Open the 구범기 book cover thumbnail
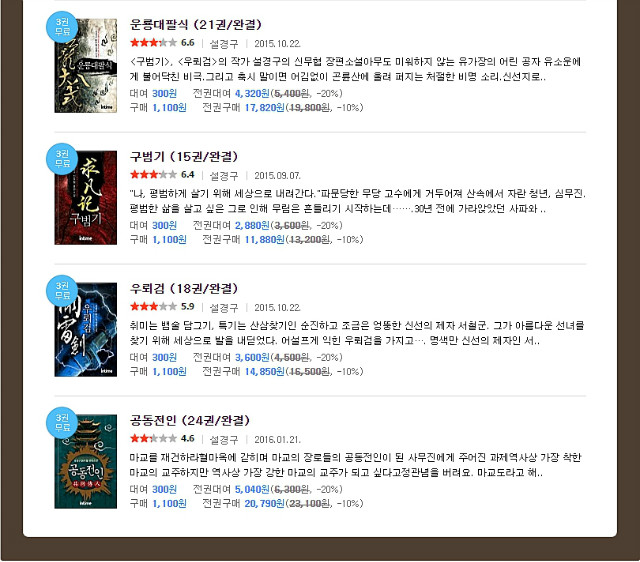 point(86,198)
